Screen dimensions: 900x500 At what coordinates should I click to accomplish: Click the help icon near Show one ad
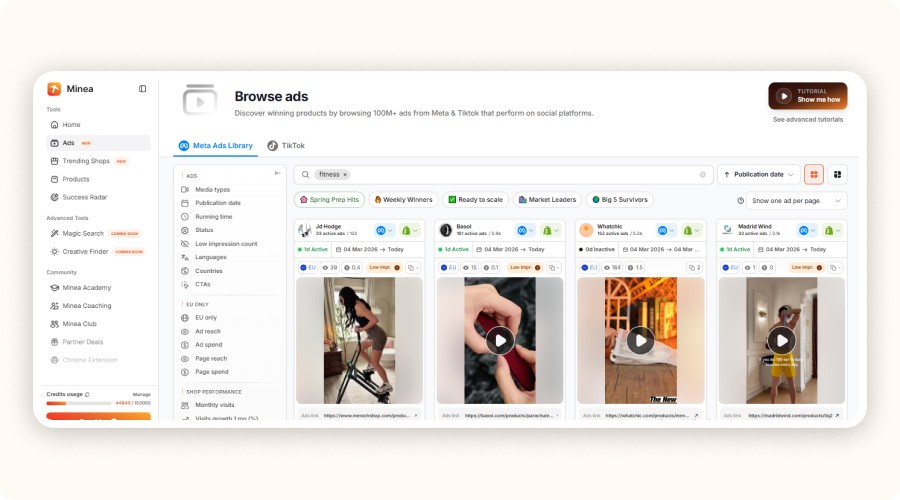click(740, 201)
